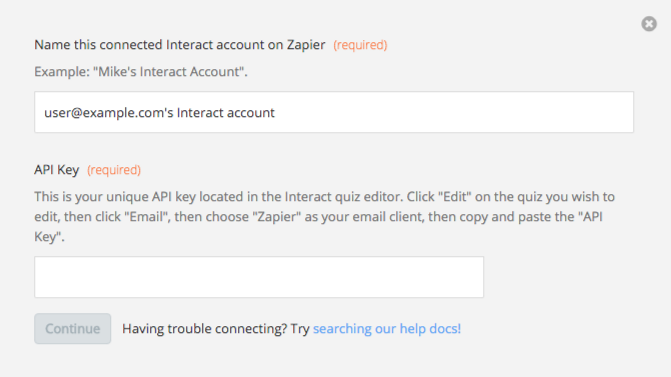671x377 pixels.
Task: Click the Interact quiz editor phrase
Action: (x=344, y=197)
